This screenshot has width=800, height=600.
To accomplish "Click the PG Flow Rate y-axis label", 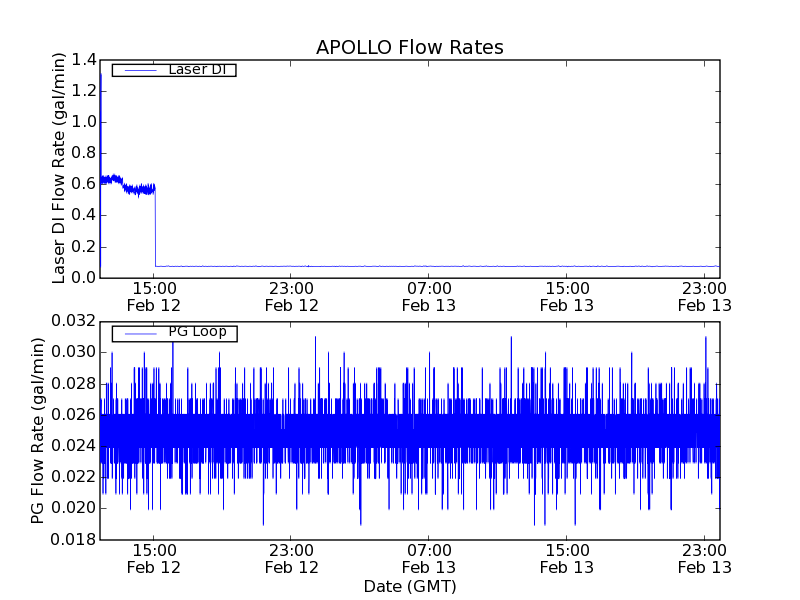I will (38, 430).
